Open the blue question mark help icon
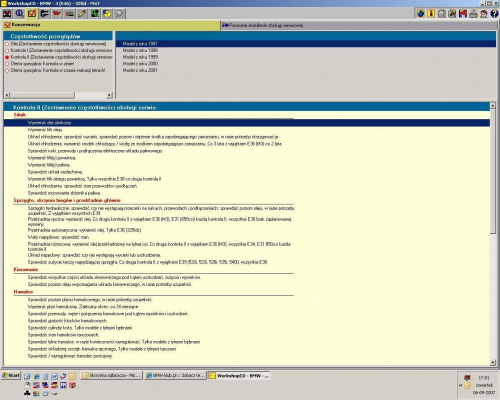 [494, 14]
